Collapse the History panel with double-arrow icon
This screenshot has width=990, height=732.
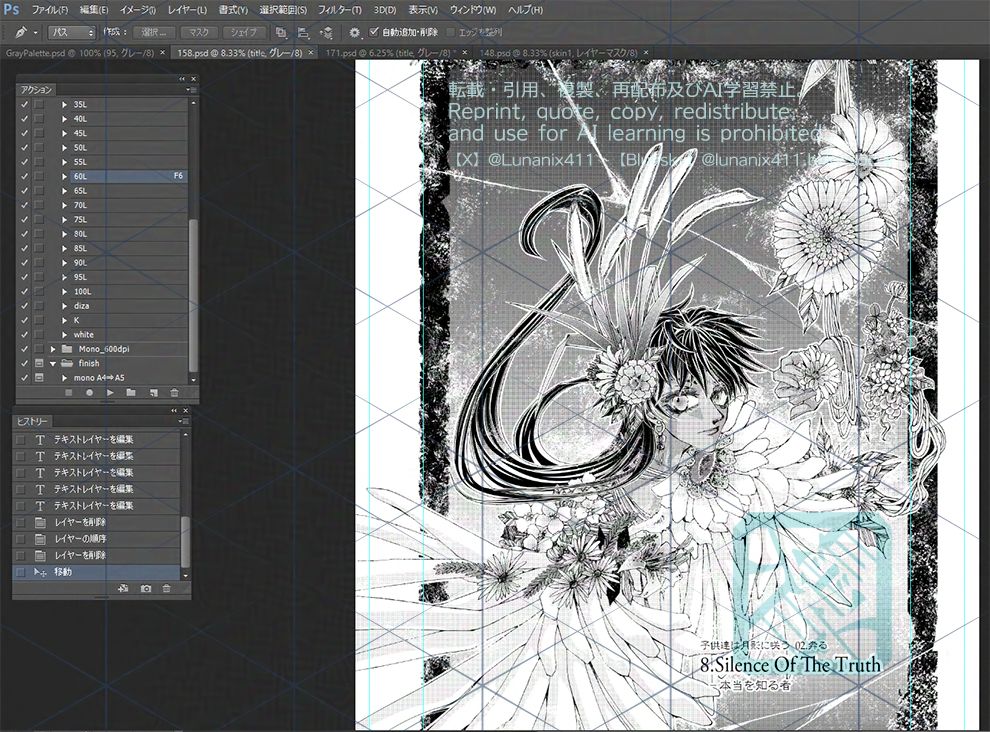(x=174, y=411)
